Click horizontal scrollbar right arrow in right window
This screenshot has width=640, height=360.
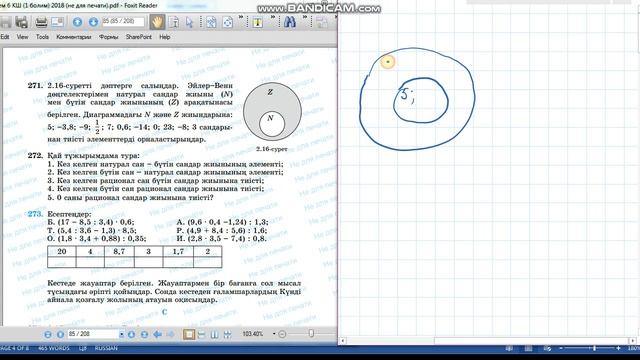click(633, 340)
